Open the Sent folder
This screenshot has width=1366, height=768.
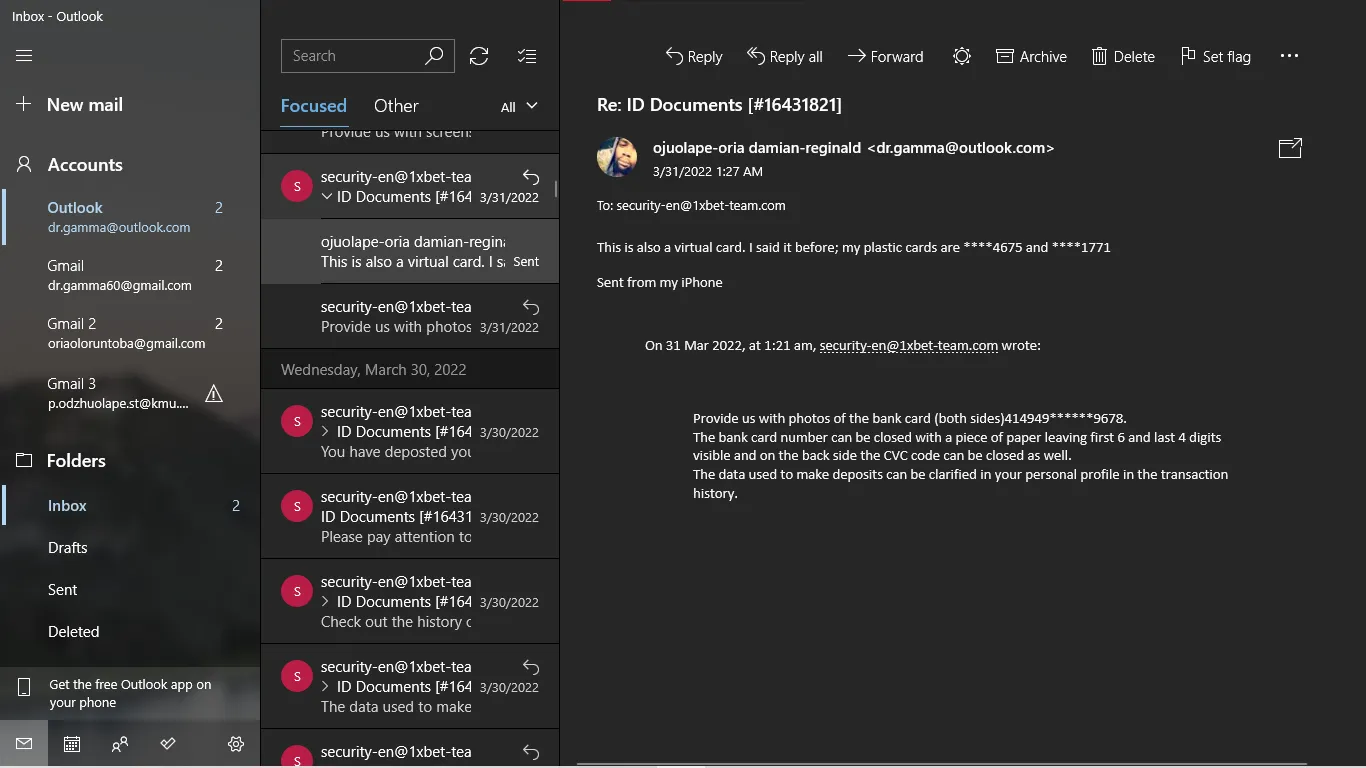tap(62, 590)
